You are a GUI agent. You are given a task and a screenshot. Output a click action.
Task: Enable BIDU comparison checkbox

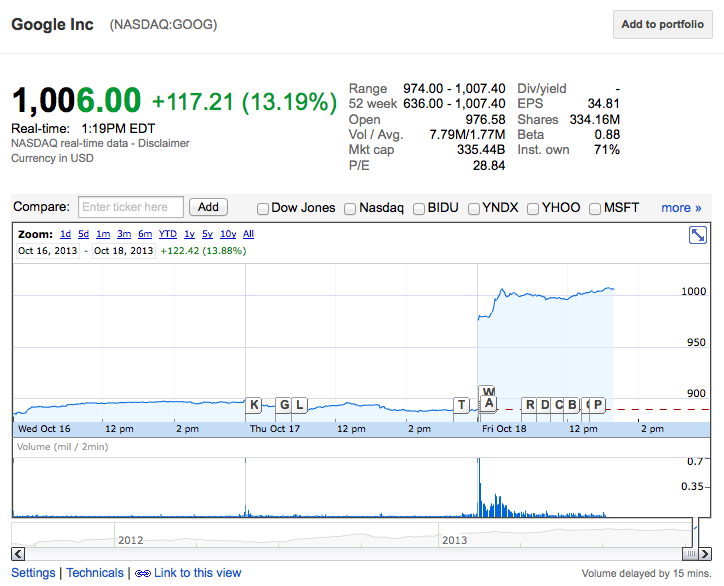click(x=419, y=209)
